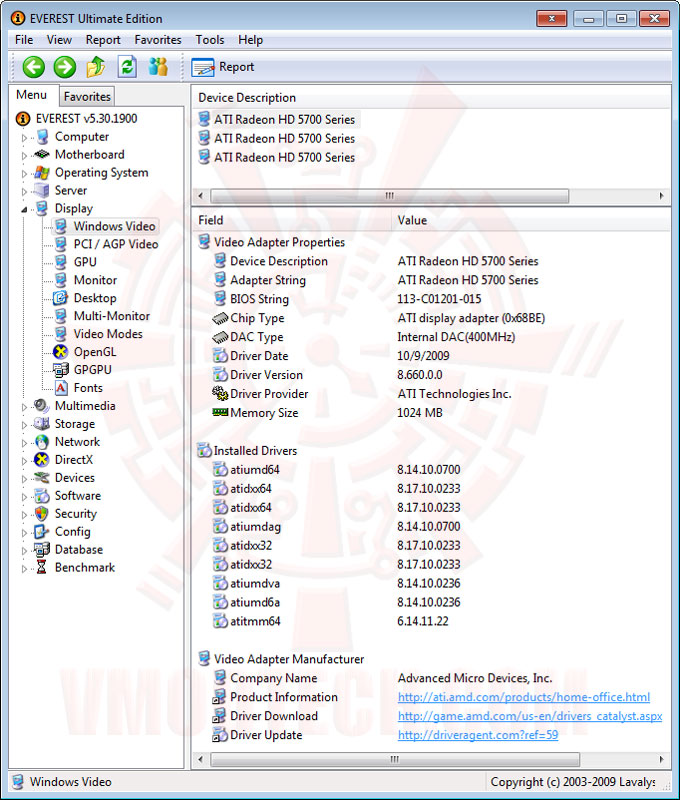Select the Devices icon in the tree

[x=41, y=478]
